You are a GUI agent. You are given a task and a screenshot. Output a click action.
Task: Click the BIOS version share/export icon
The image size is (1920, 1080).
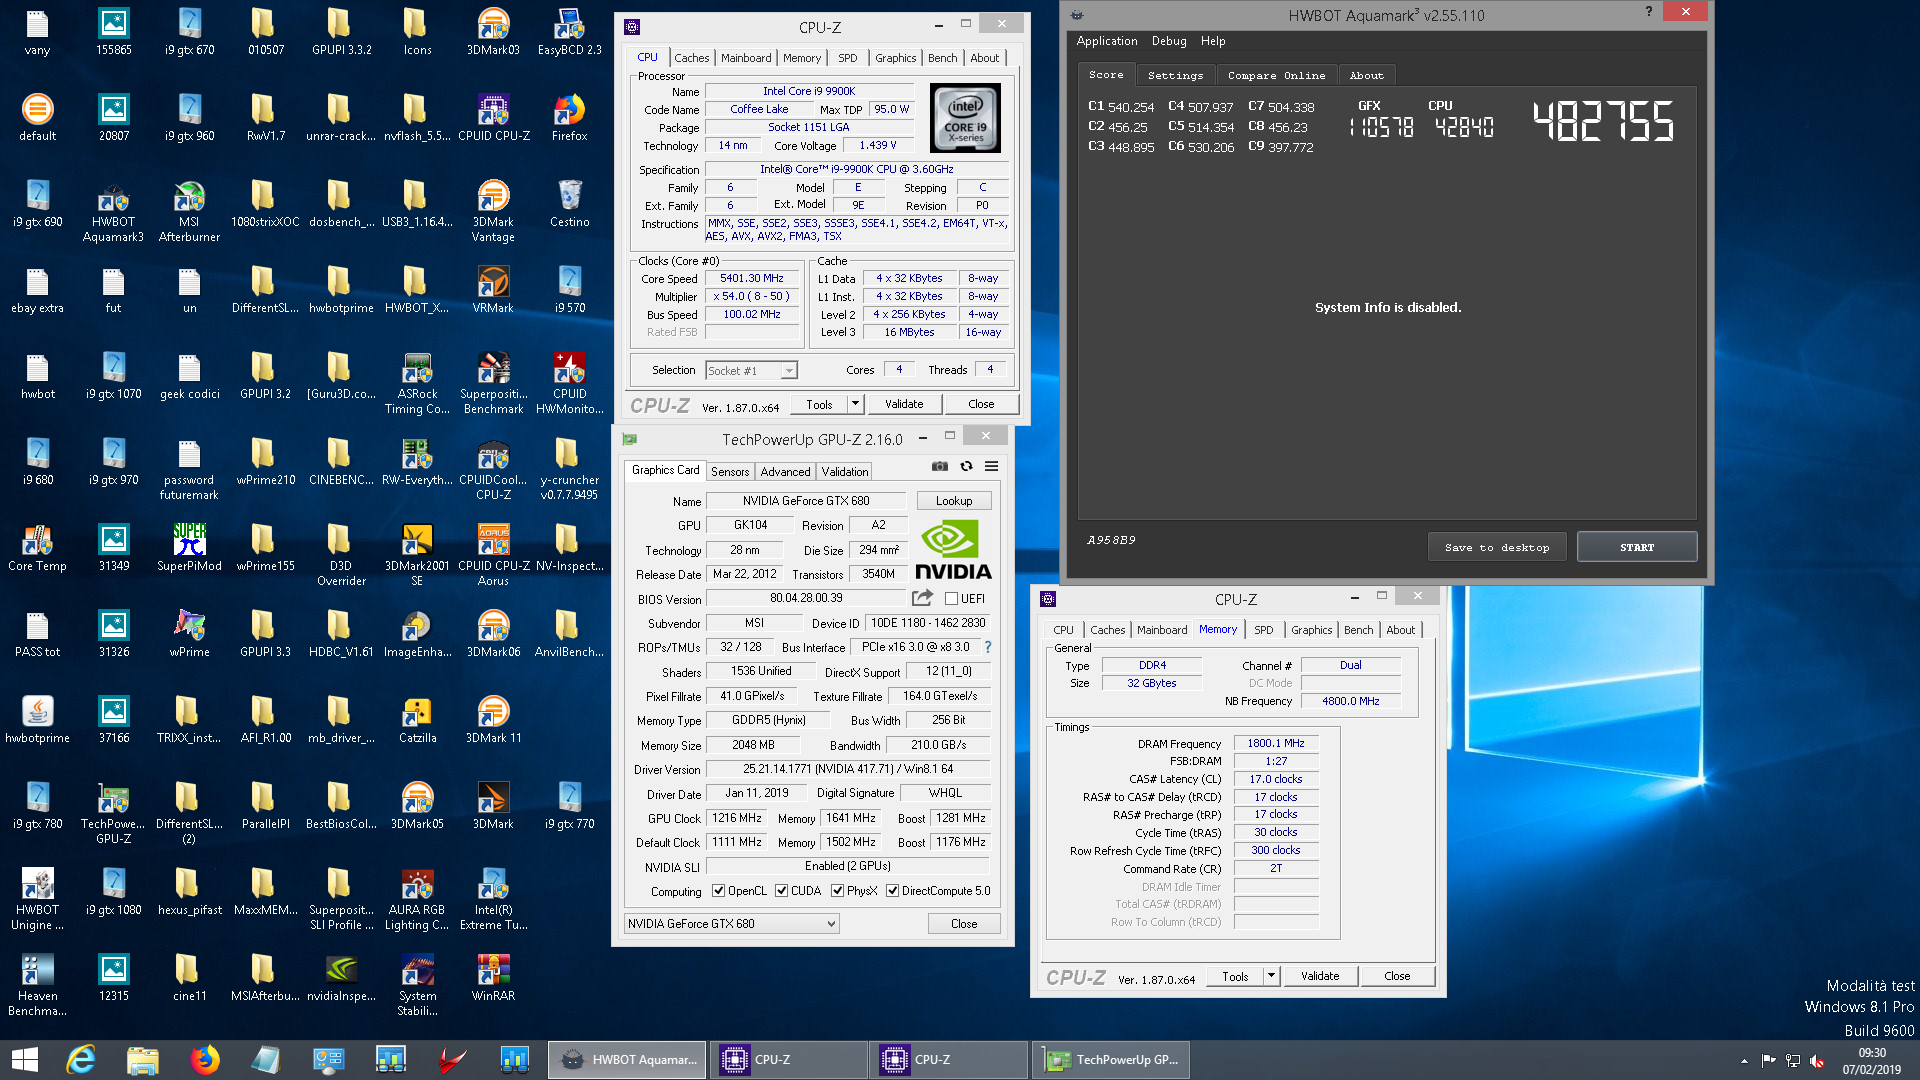pyautogui.click(x=922, y=598)
